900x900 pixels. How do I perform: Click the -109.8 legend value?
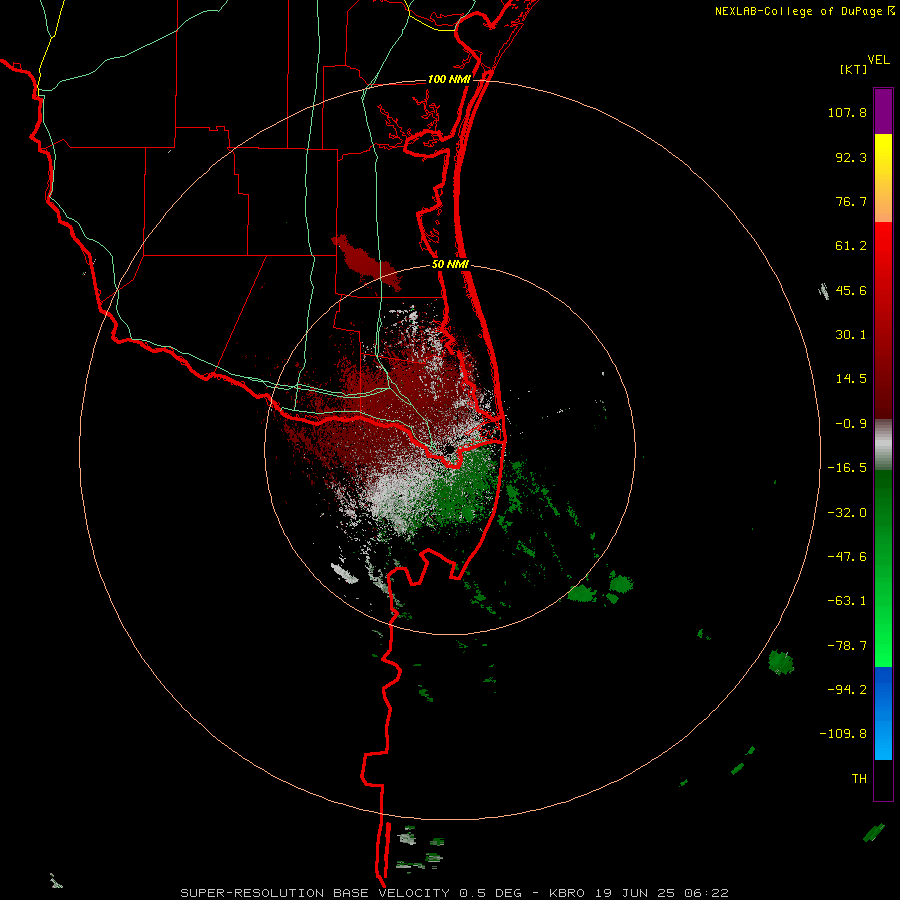pos(843,734)
